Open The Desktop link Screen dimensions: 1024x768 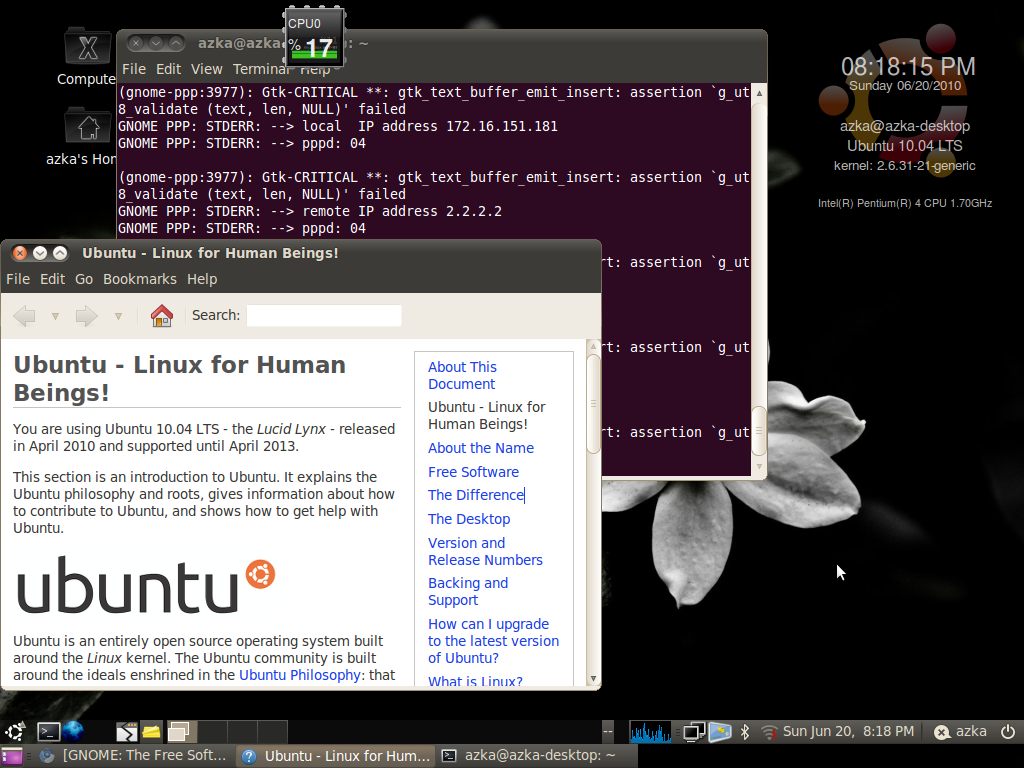point(469,519)
